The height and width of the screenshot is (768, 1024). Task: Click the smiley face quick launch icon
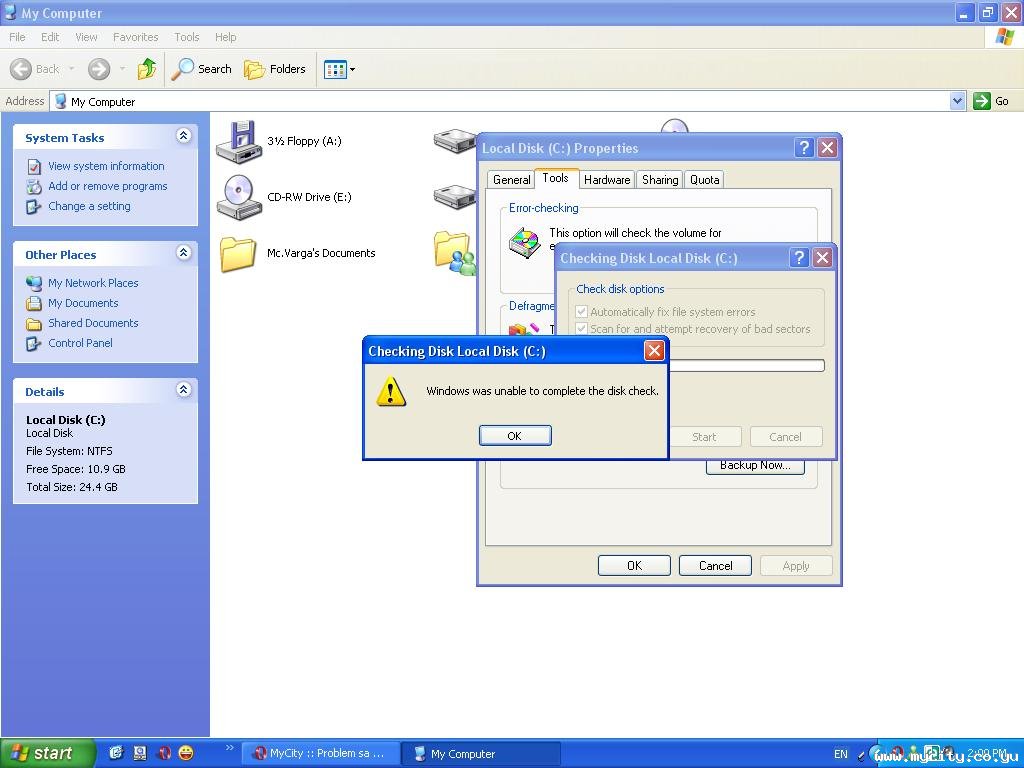coord(186,753)
